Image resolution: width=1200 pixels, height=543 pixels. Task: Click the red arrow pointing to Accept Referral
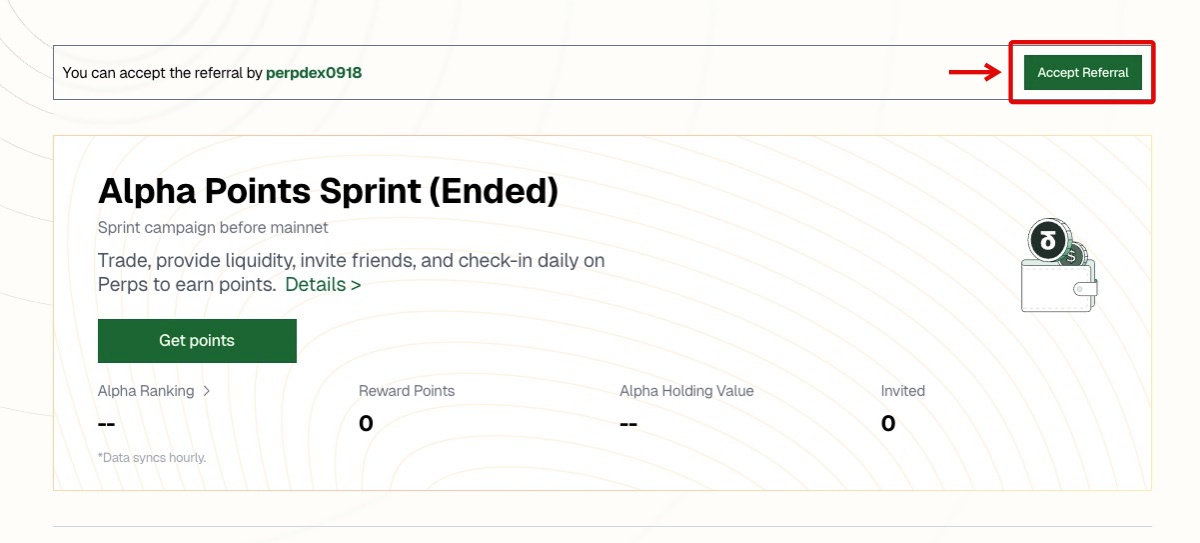(974, 71)
